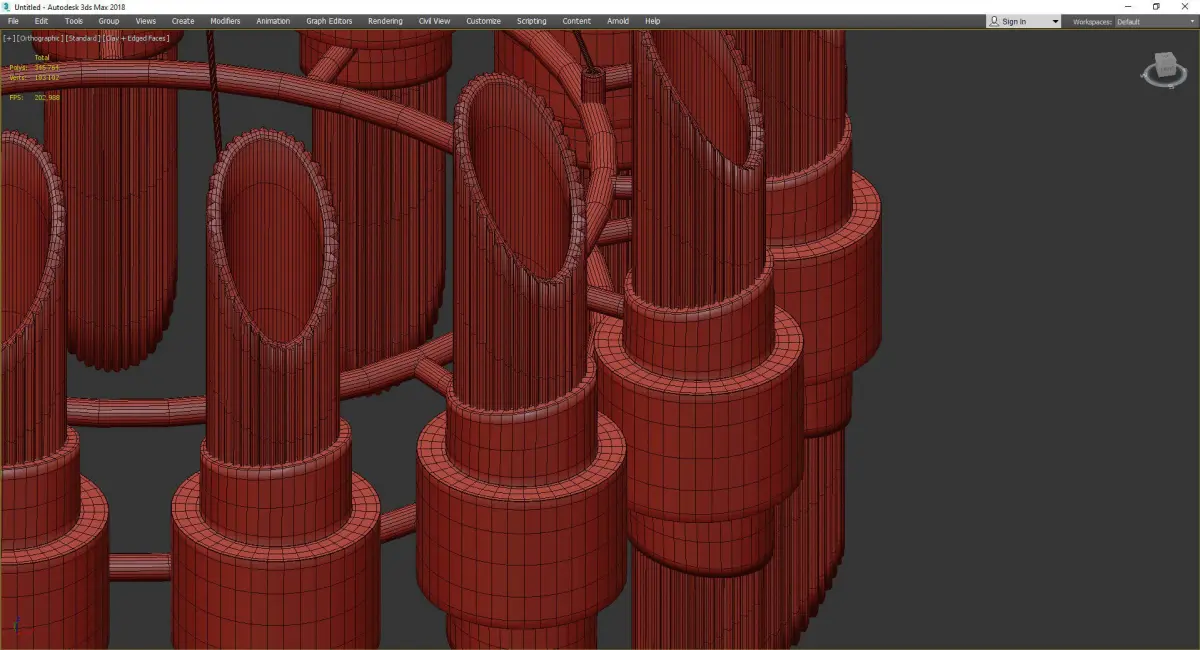Close the 3ds Max window

(x=1184, y=6)
